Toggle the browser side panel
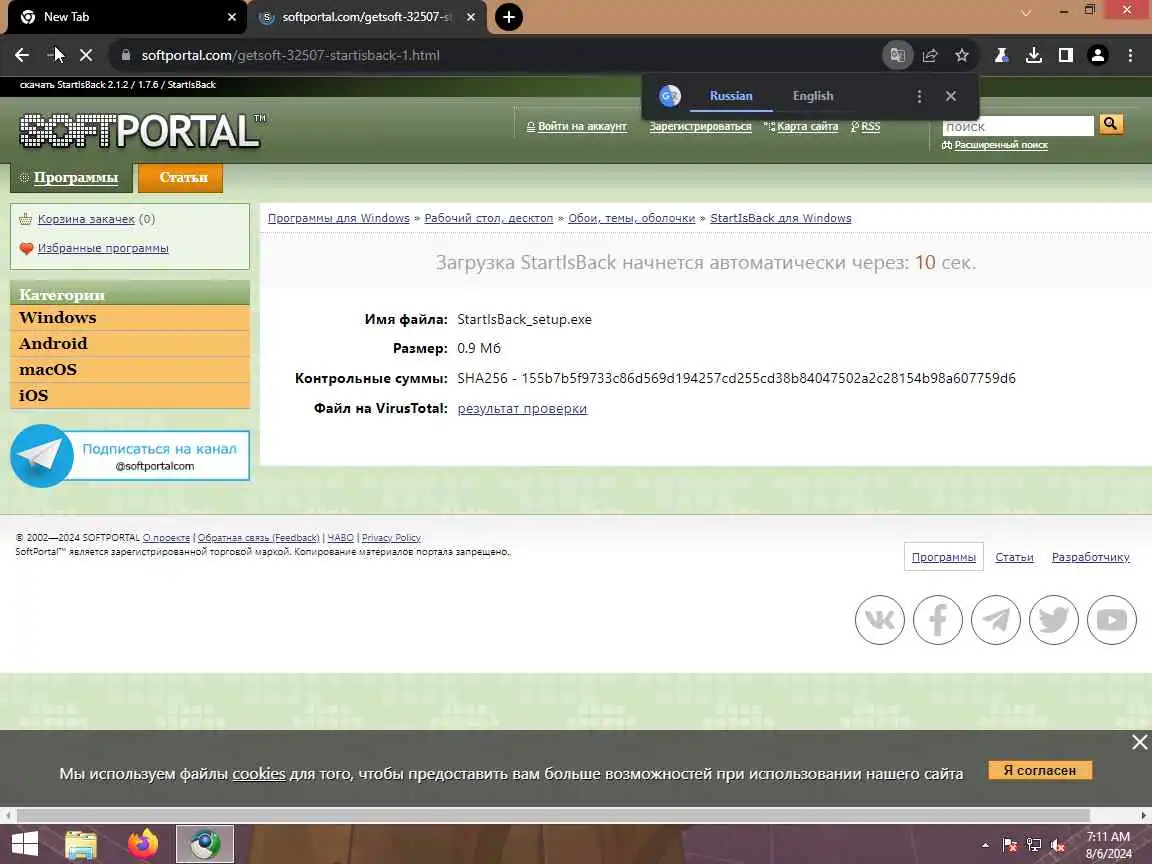This screenshot has height=864, width=1152. pyautogui.click(x=1065, y=55)
